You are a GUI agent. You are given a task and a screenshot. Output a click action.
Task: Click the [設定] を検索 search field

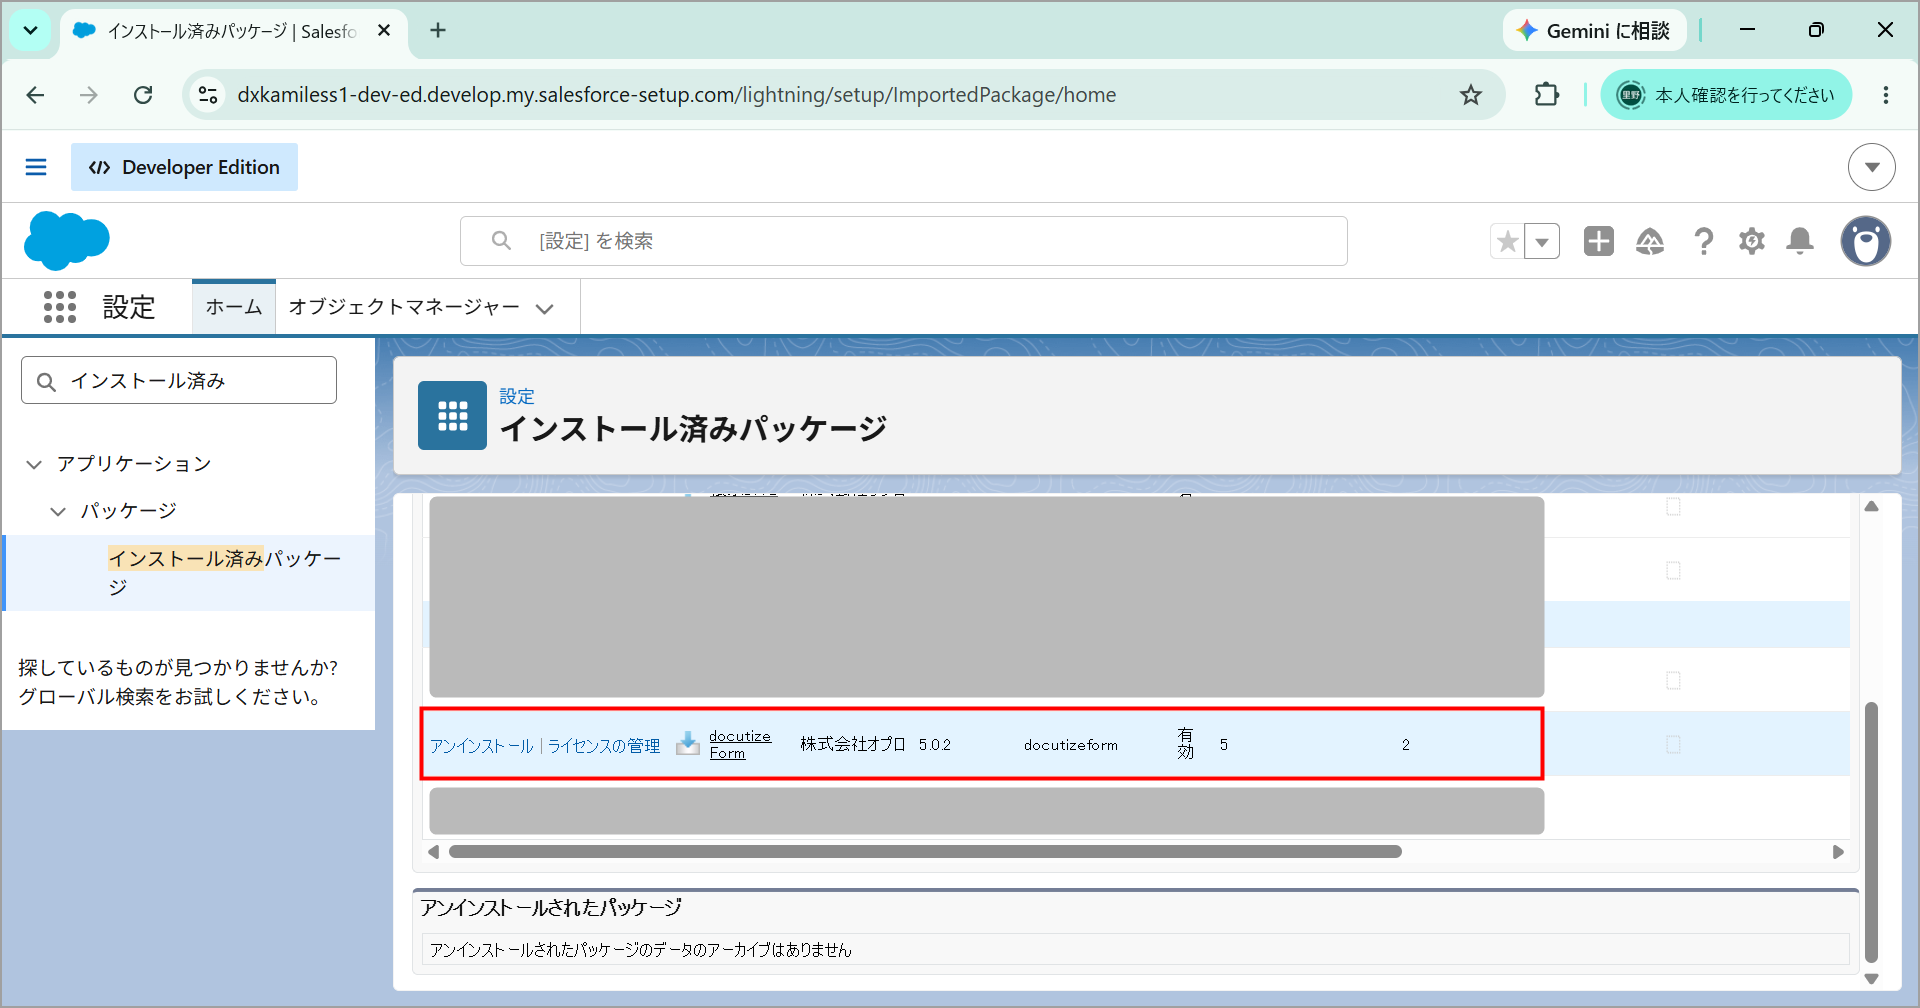pos(904,241)
